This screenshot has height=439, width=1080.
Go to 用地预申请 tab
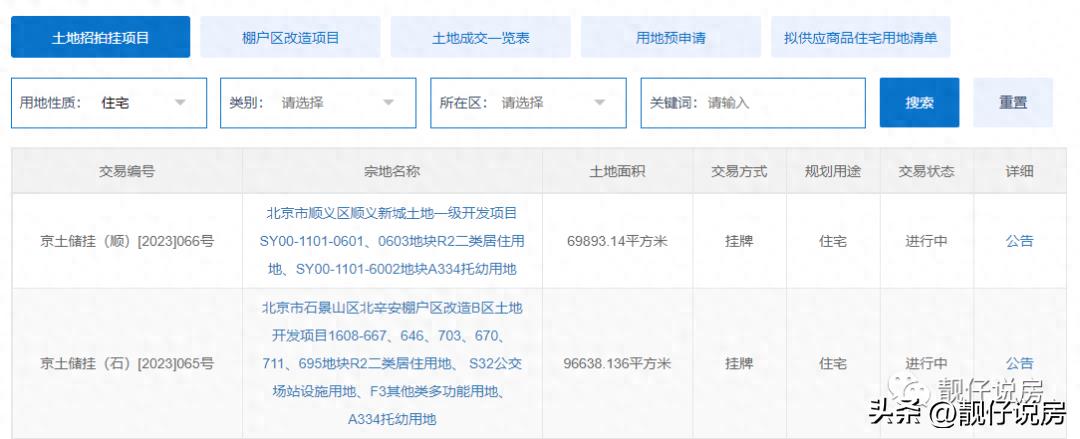(670, 38)
